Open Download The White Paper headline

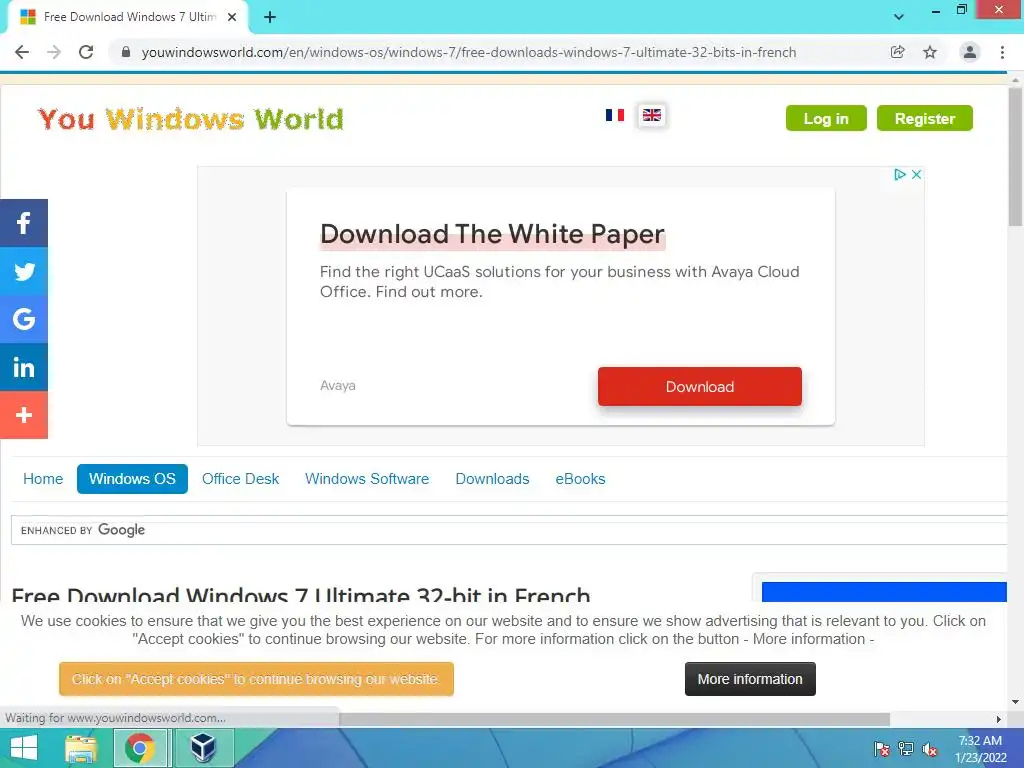[x=492, y=234]
